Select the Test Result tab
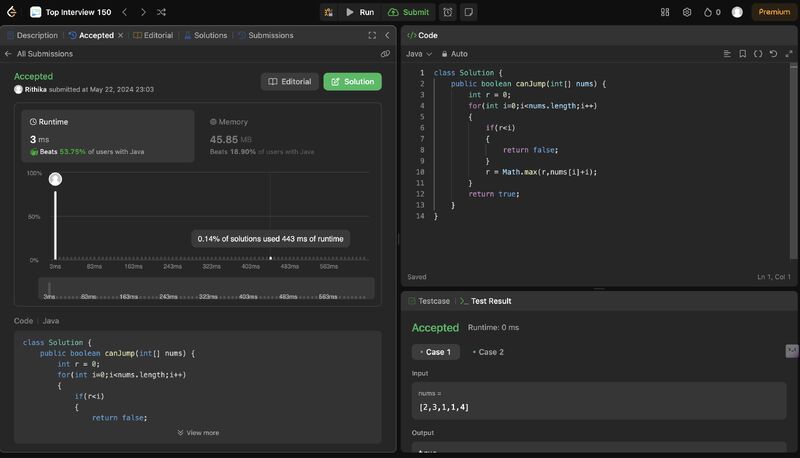The image size is (800, 458). (x=486, y=301)
